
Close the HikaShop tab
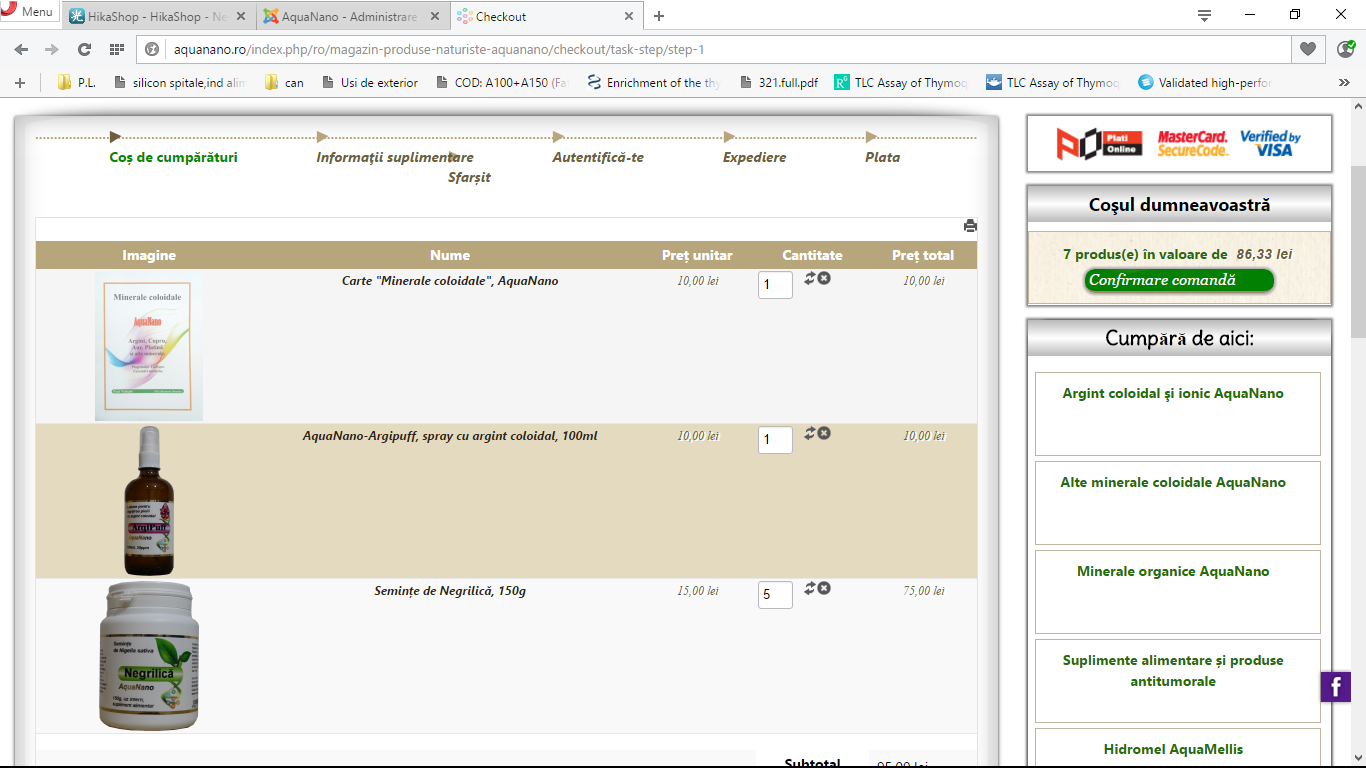(241, 16)
